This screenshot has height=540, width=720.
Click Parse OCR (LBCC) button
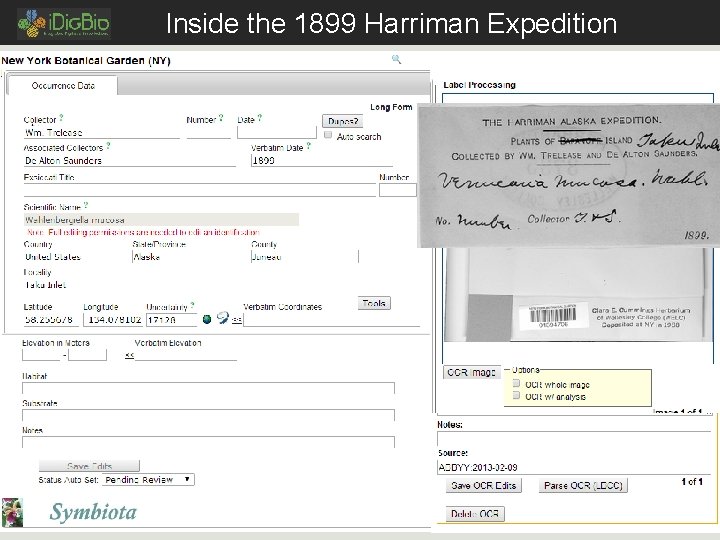click(x=583, y=485)
